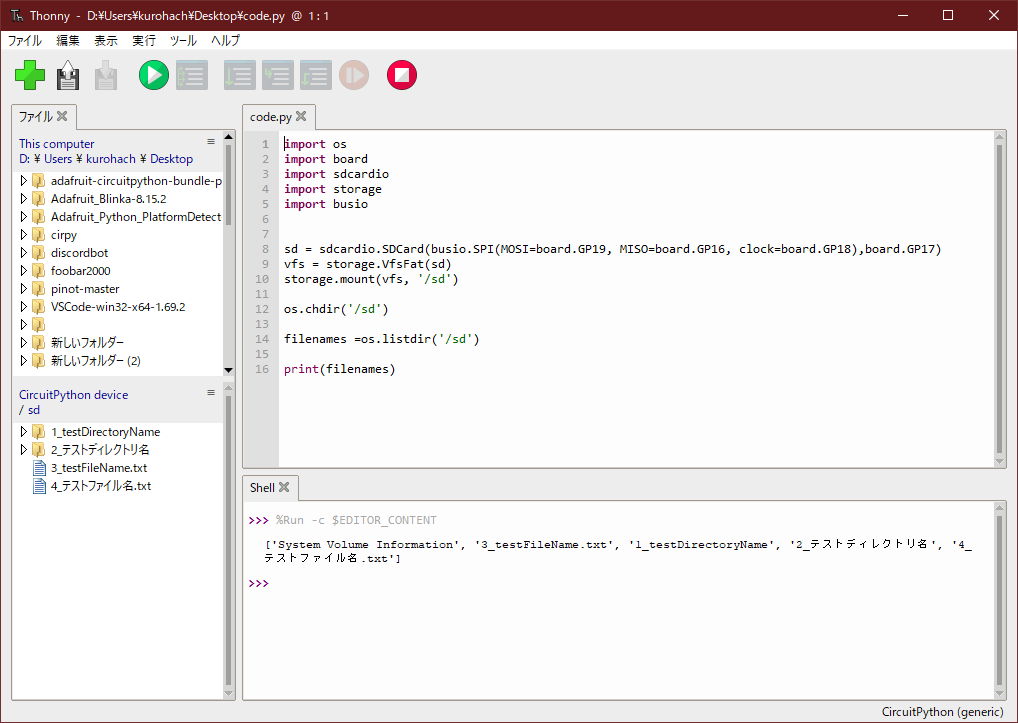Click line number 8 in the gutter
Viewport: 1018px width, 723px height.
click(265, 249)
